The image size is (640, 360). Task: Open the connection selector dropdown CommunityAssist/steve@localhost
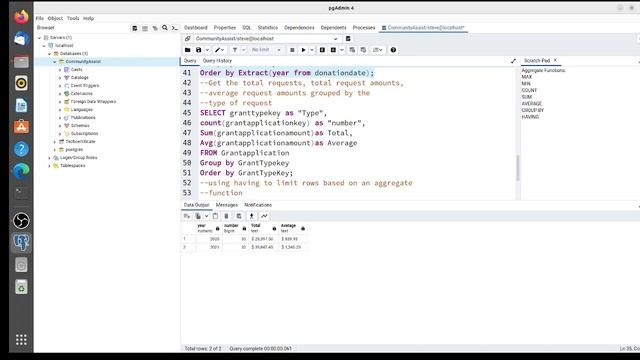pyautogui.click(x=267, y=38)
